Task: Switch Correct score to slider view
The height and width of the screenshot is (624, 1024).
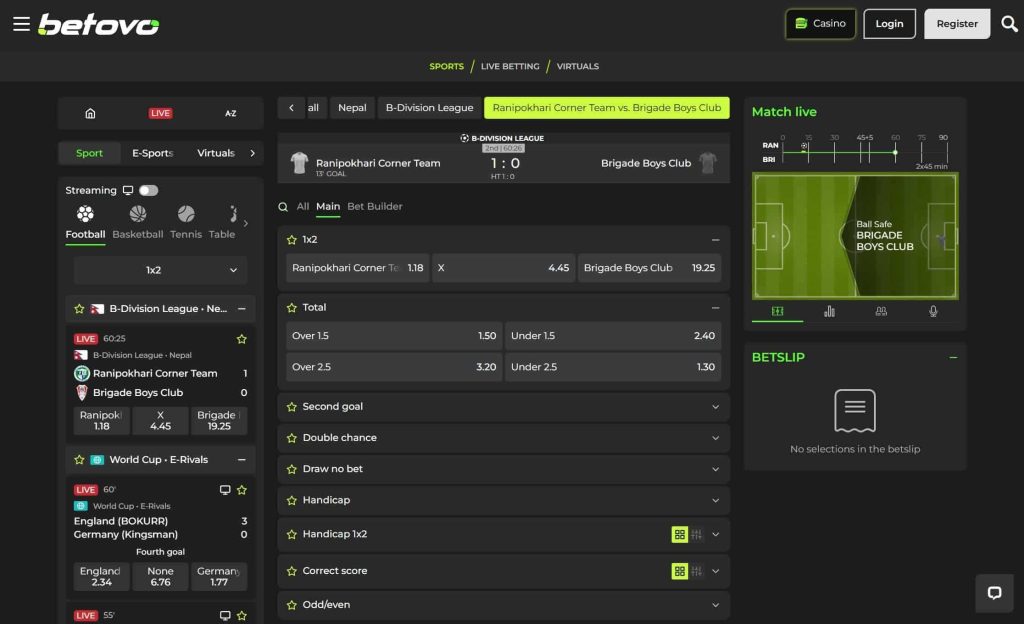Action: 697,571
